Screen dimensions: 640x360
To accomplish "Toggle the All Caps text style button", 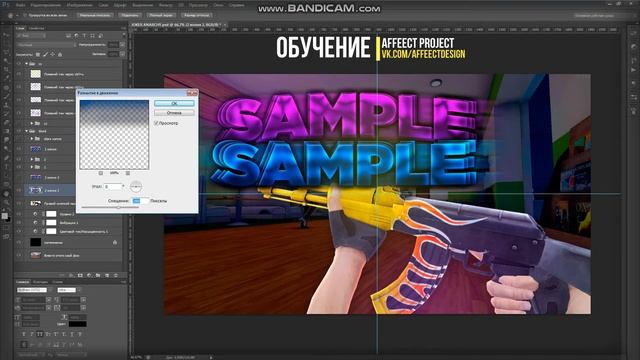I will click(x=40, y=334).
